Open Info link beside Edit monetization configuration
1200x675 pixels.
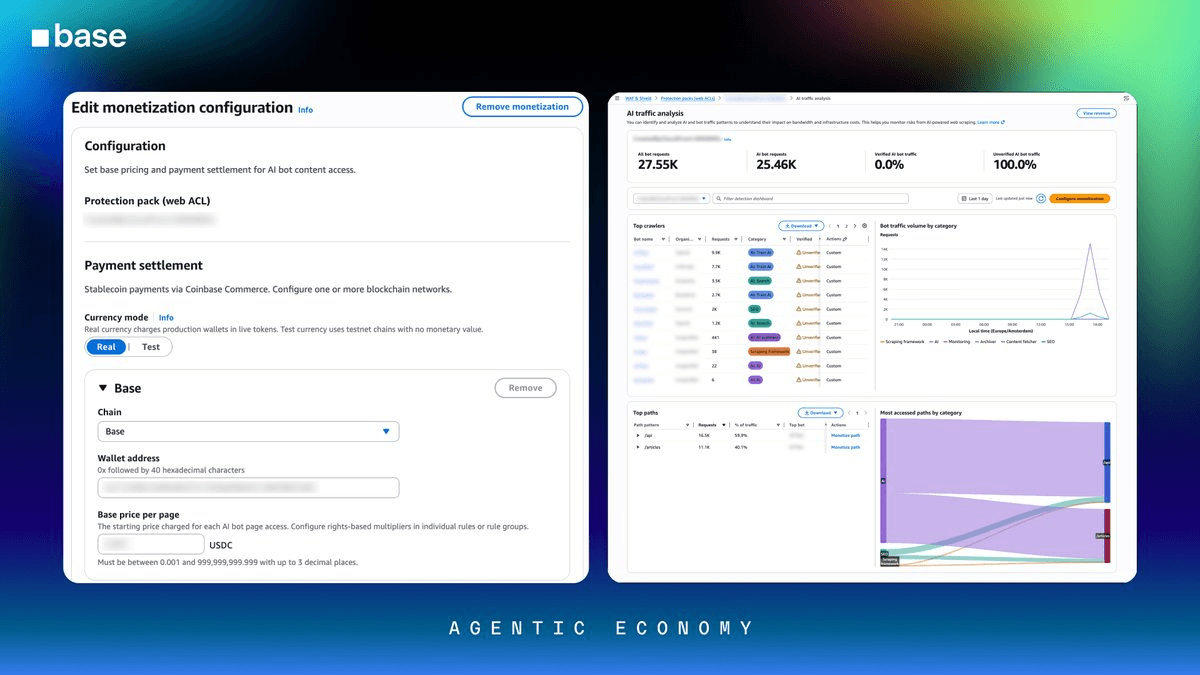pyautogui.click(x=305, y=110)
